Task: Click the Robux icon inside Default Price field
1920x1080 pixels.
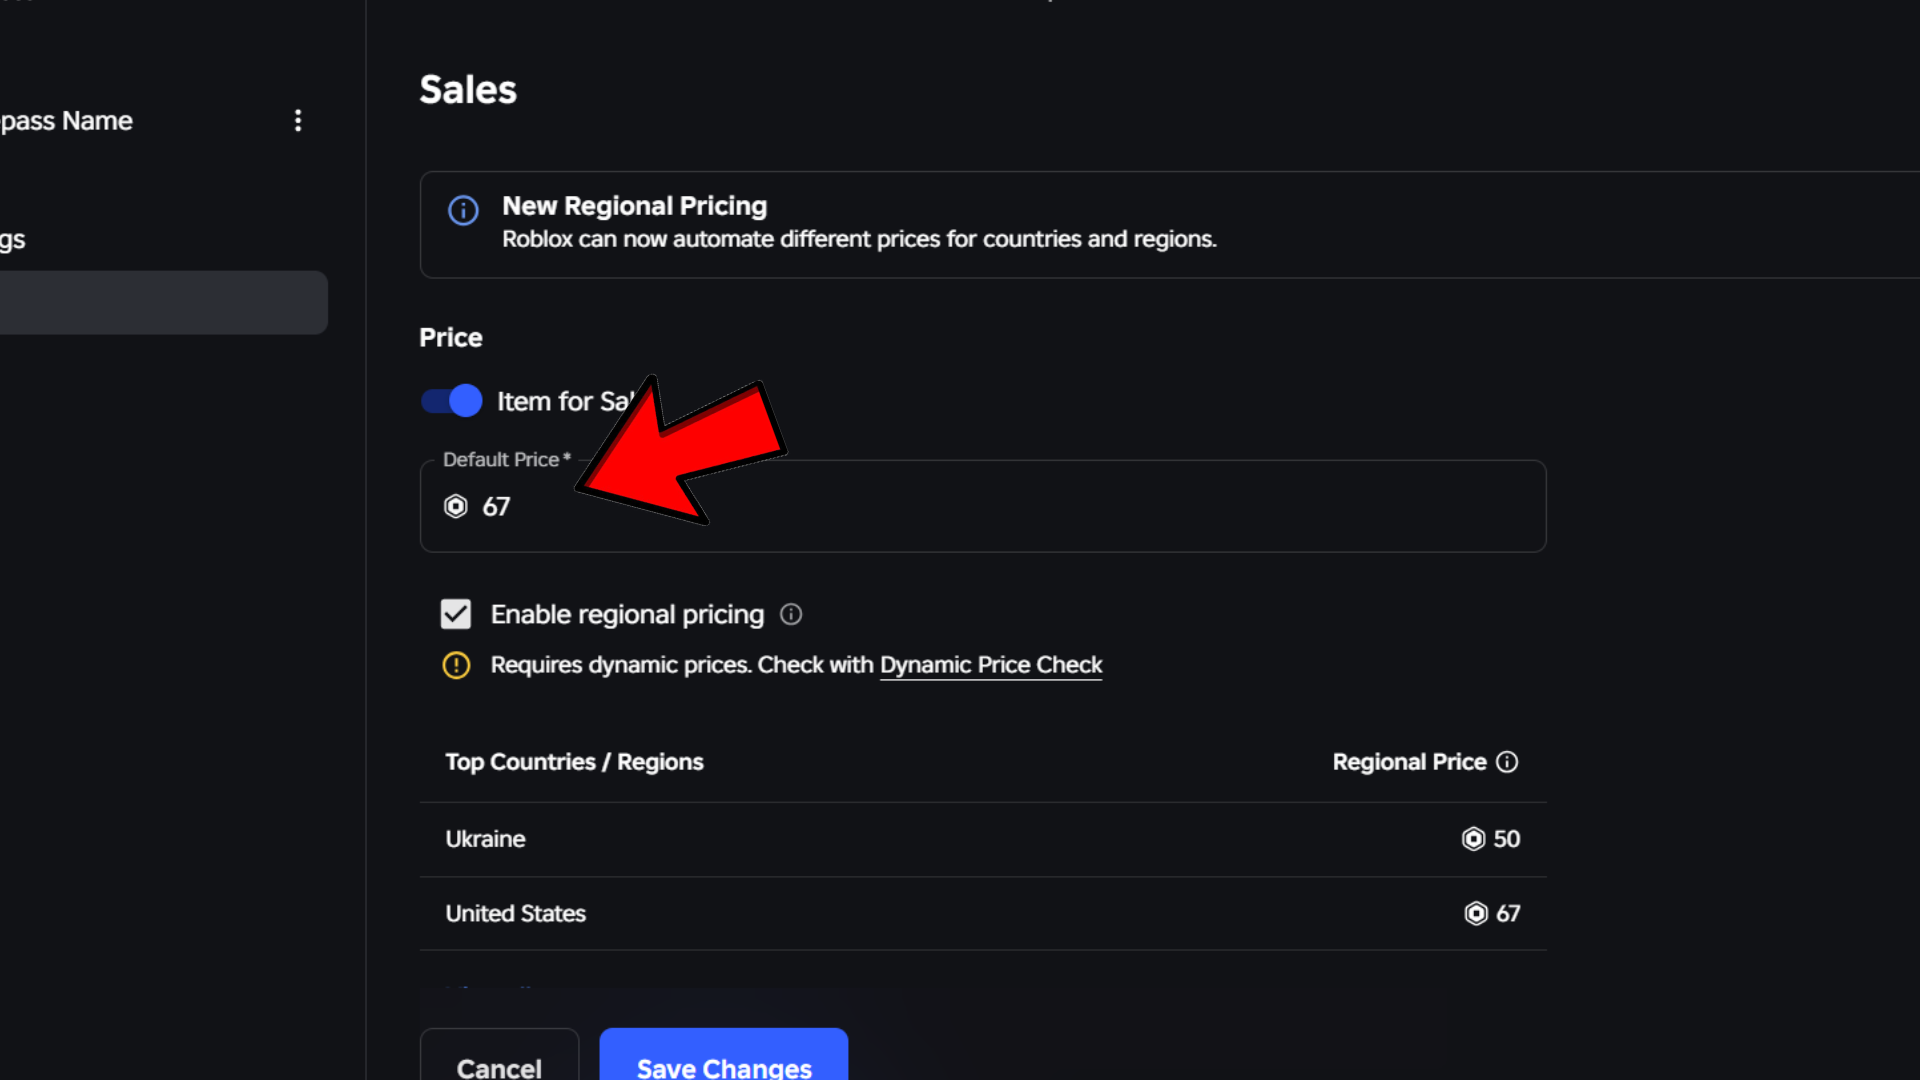Action: pyautogui.click(x=456, y=506)
